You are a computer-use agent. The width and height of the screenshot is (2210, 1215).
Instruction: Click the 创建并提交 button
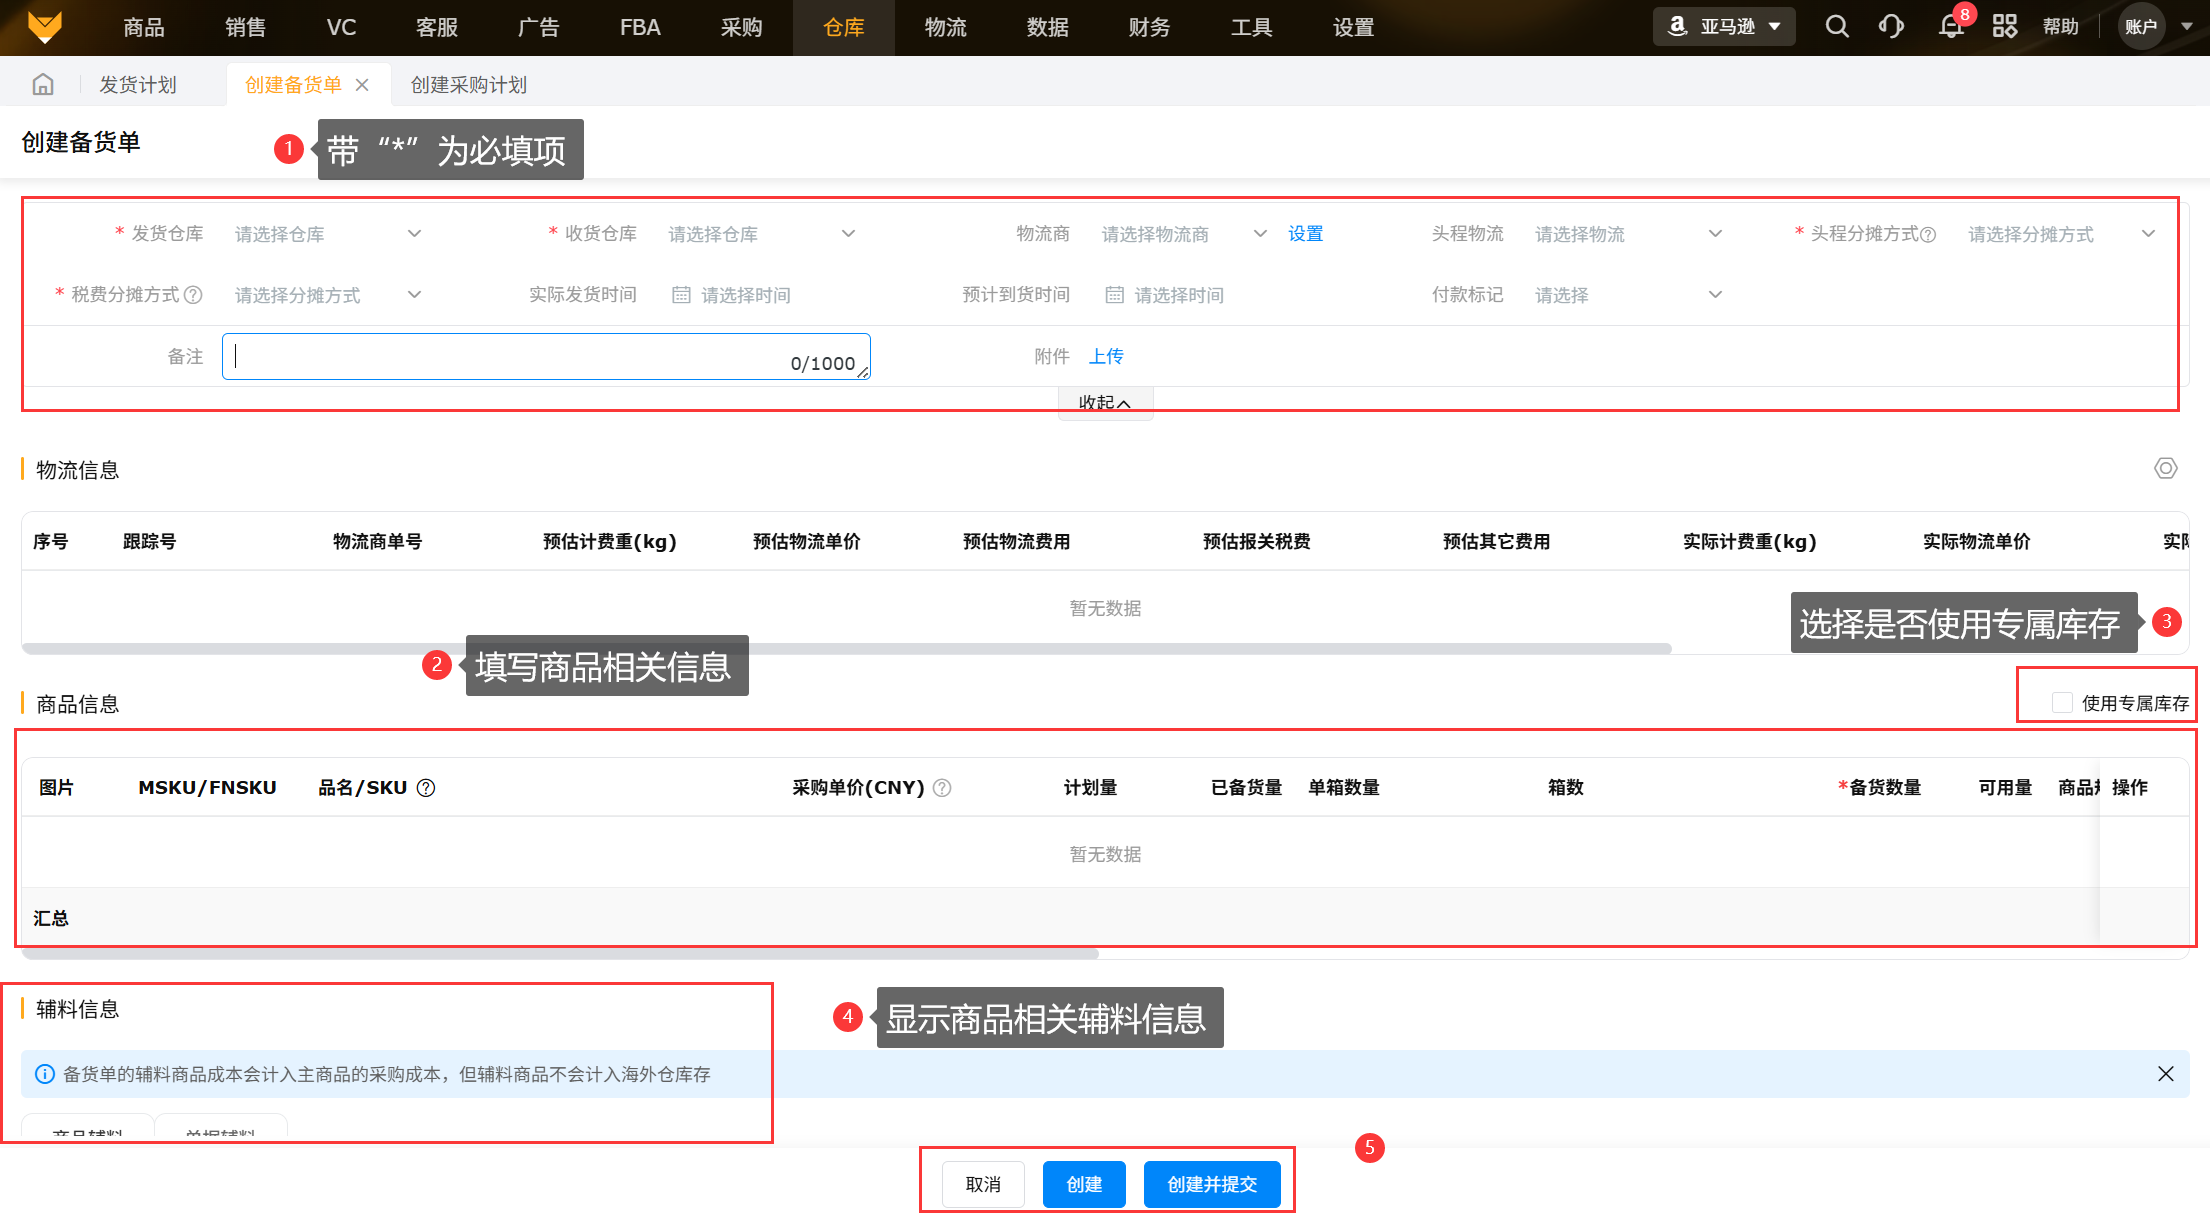coord(1211,1184)
